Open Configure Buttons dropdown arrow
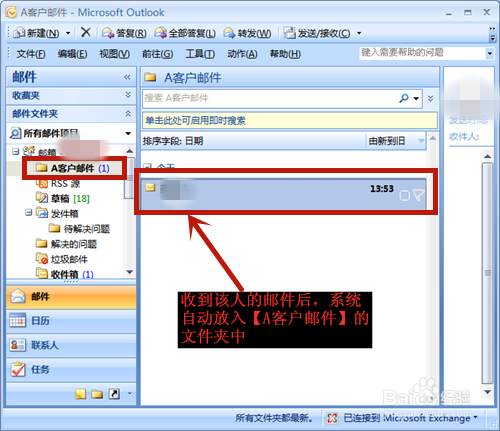 (x=130, y=394)
